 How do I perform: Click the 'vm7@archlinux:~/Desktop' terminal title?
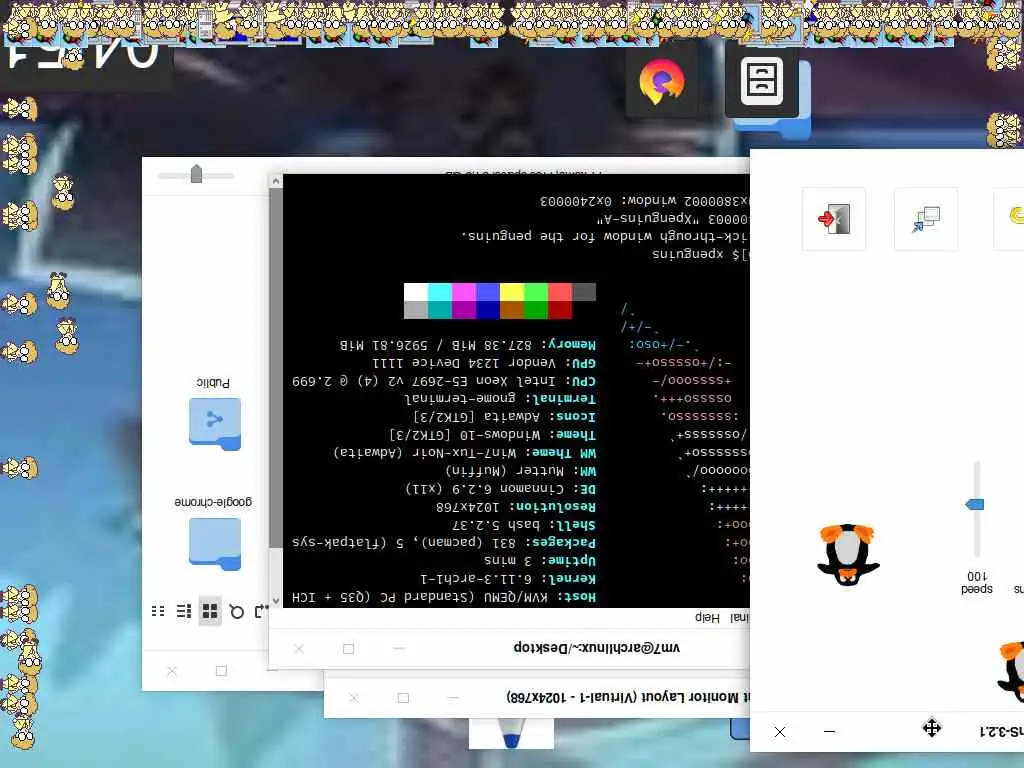tap(596, 647)
